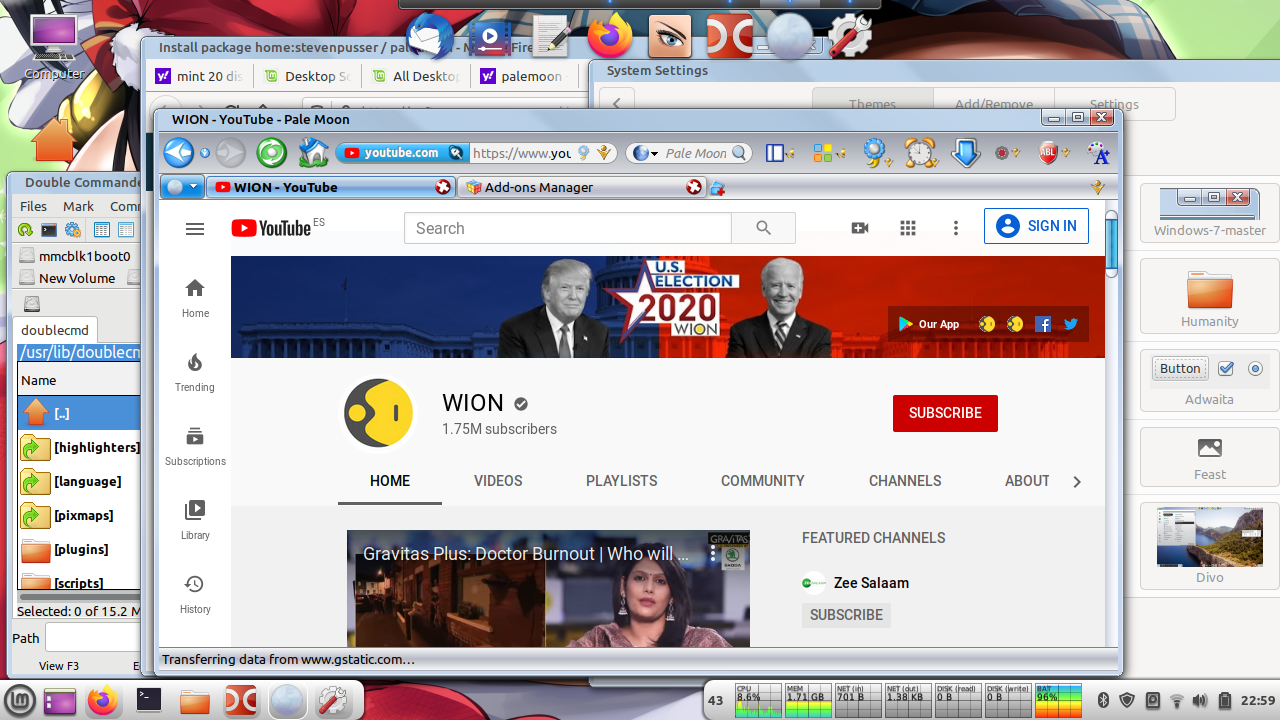Screen dimensions: 1280x720
Task: Go back in Pale Moon browser
Action: [x=178, y=153]
